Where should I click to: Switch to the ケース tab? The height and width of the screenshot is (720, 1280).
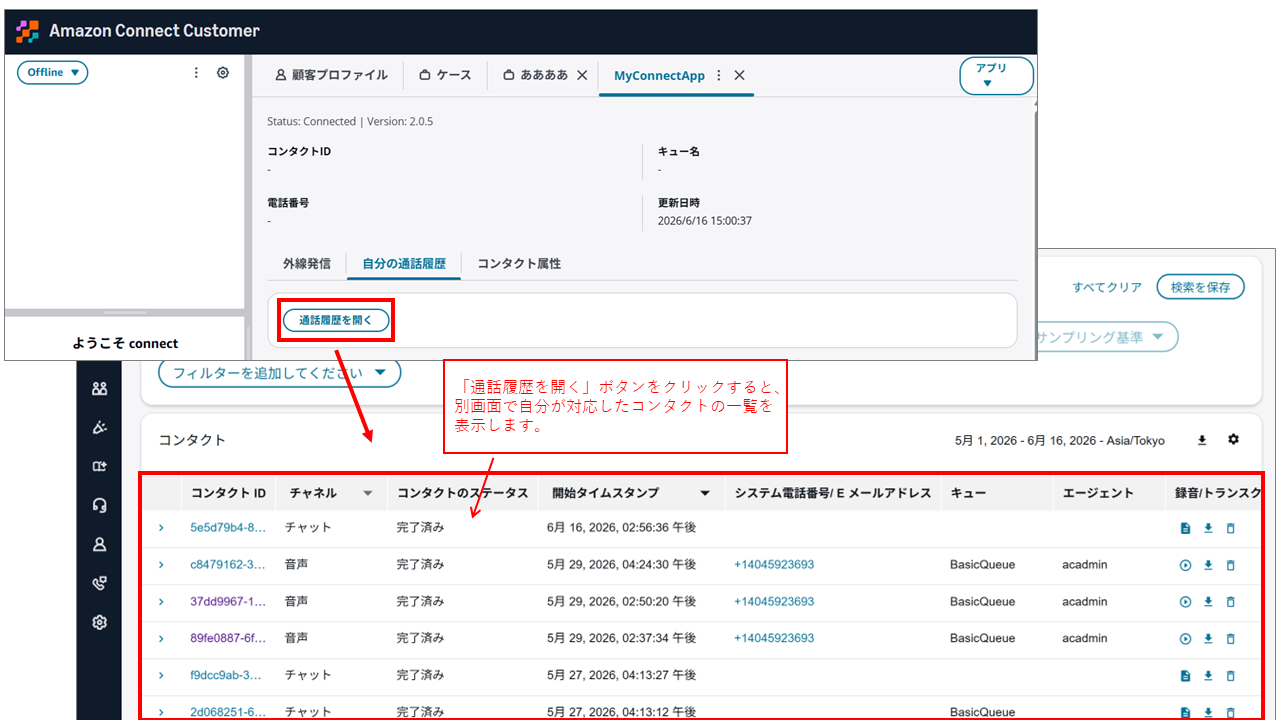[x=445, y=75]
